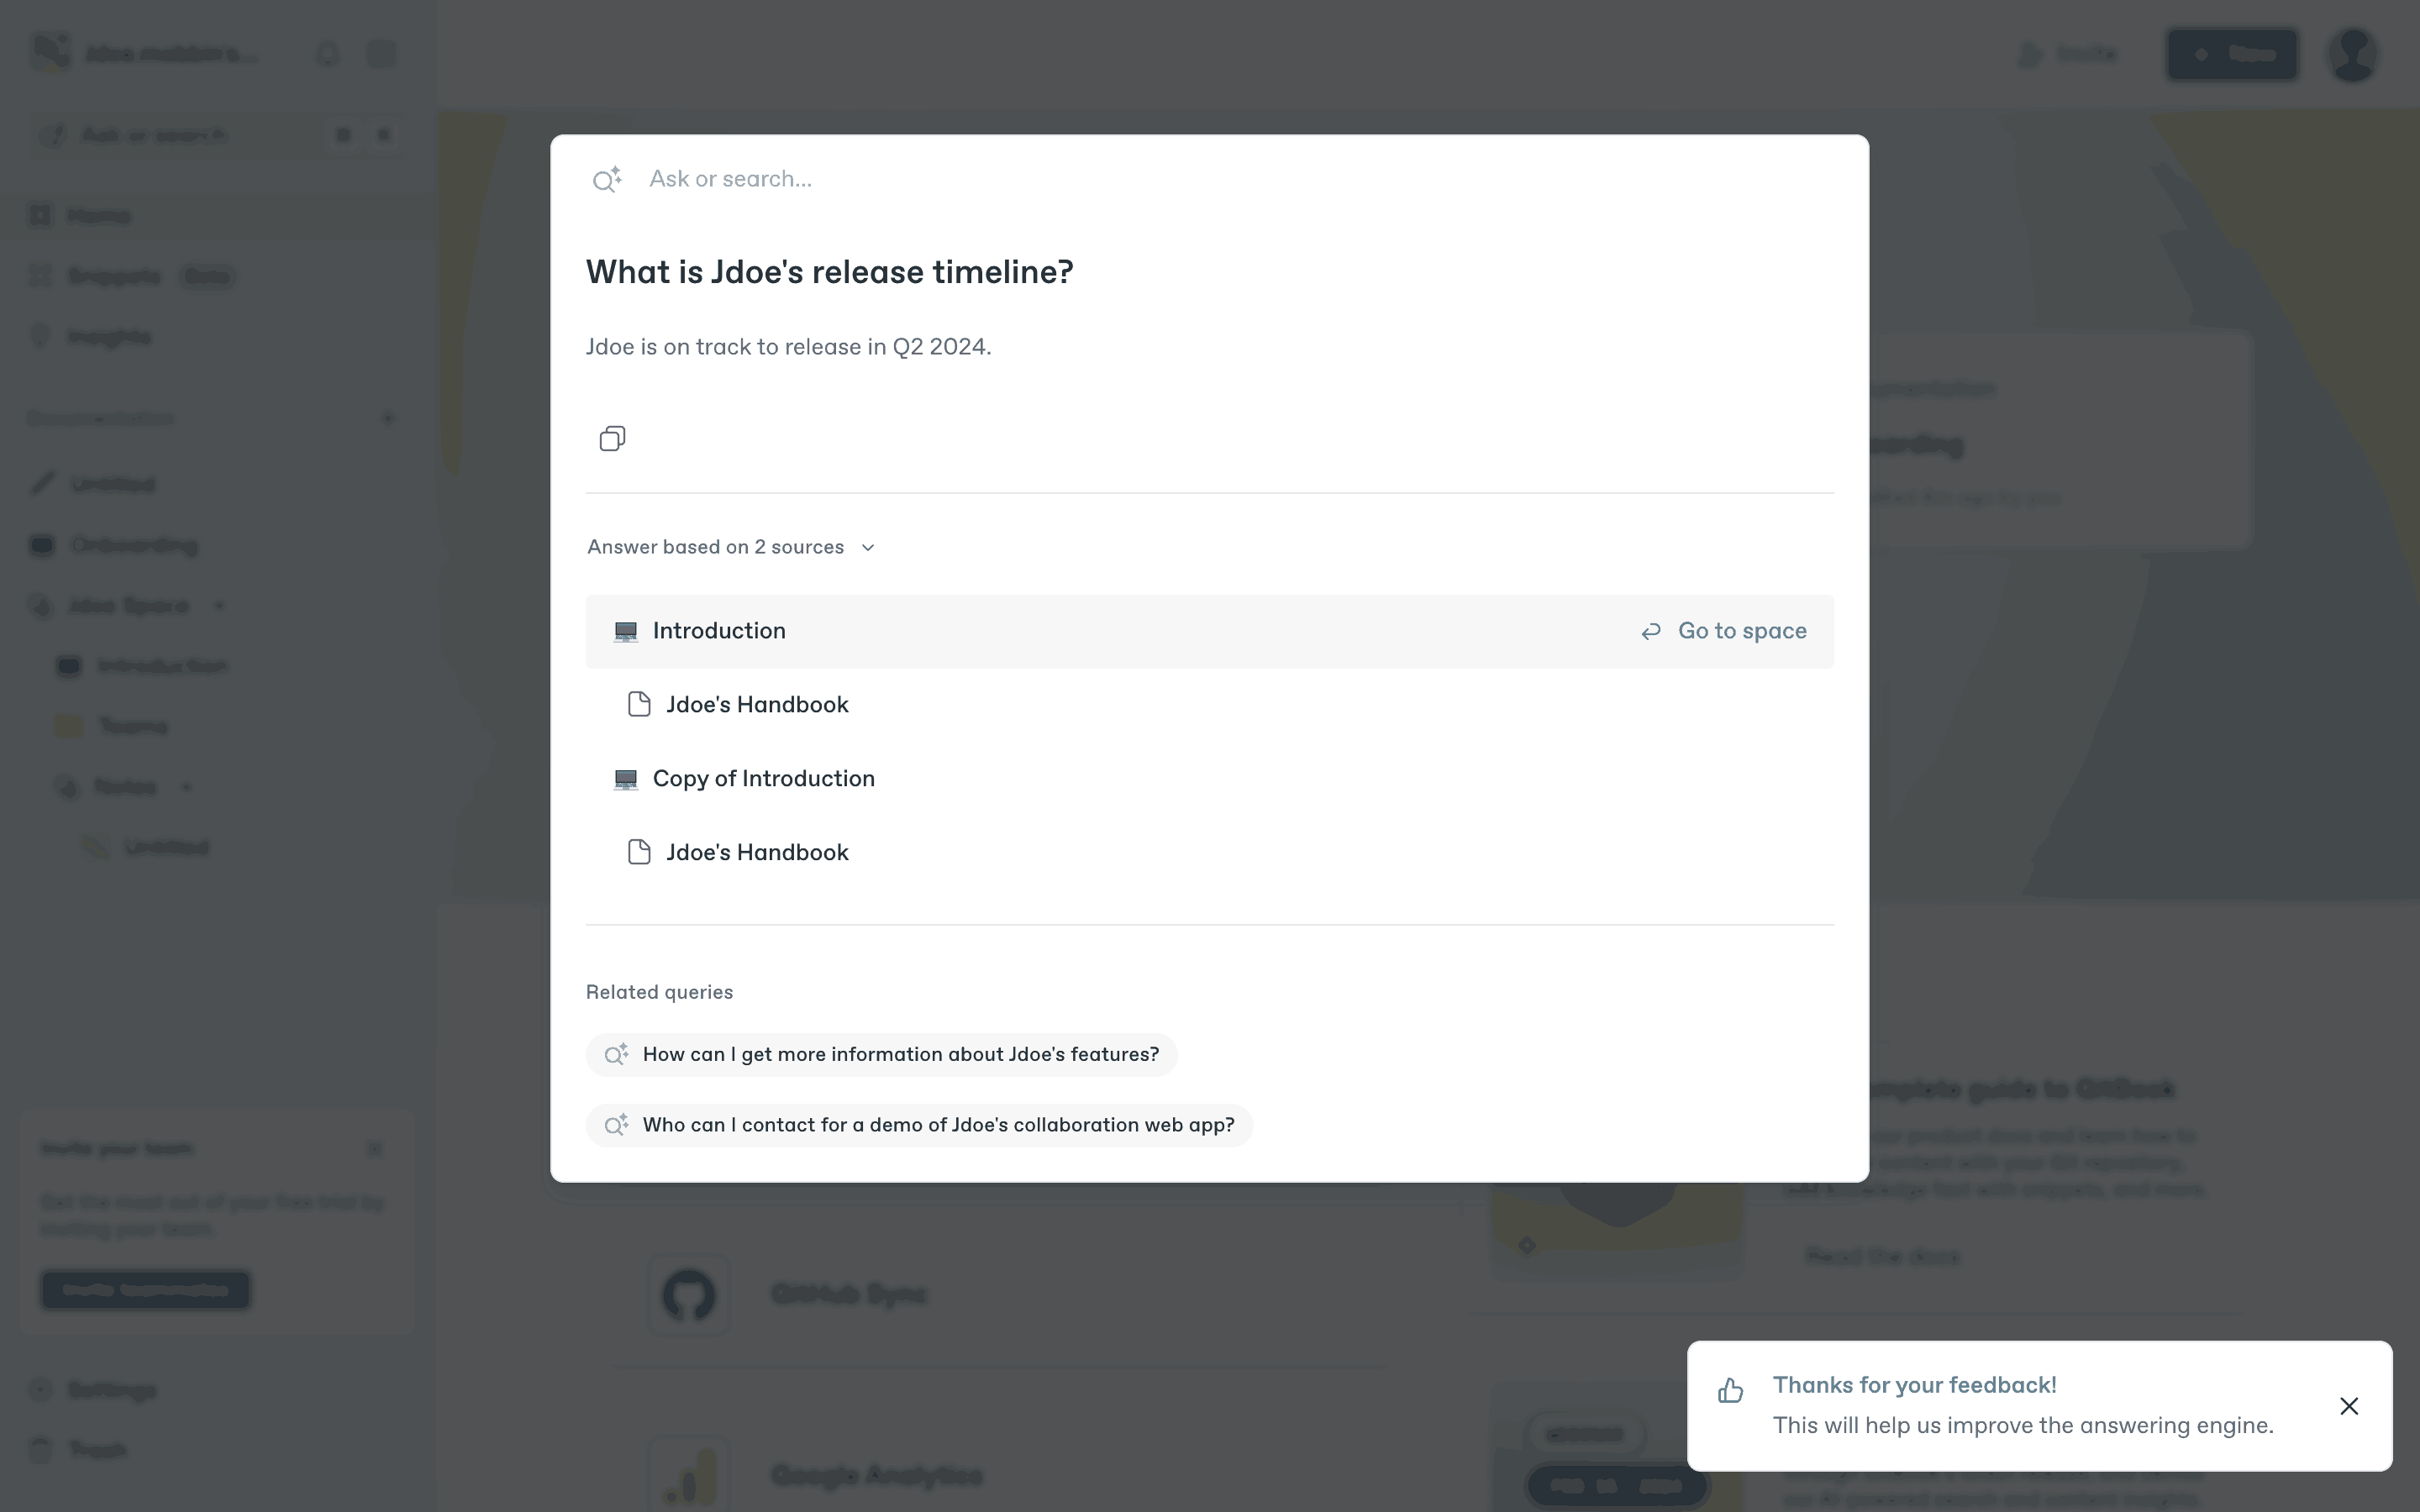Open the user avatar menu in top right
The image size is (2420, 1512).
pyautogui.click(x=2353, y=54)
